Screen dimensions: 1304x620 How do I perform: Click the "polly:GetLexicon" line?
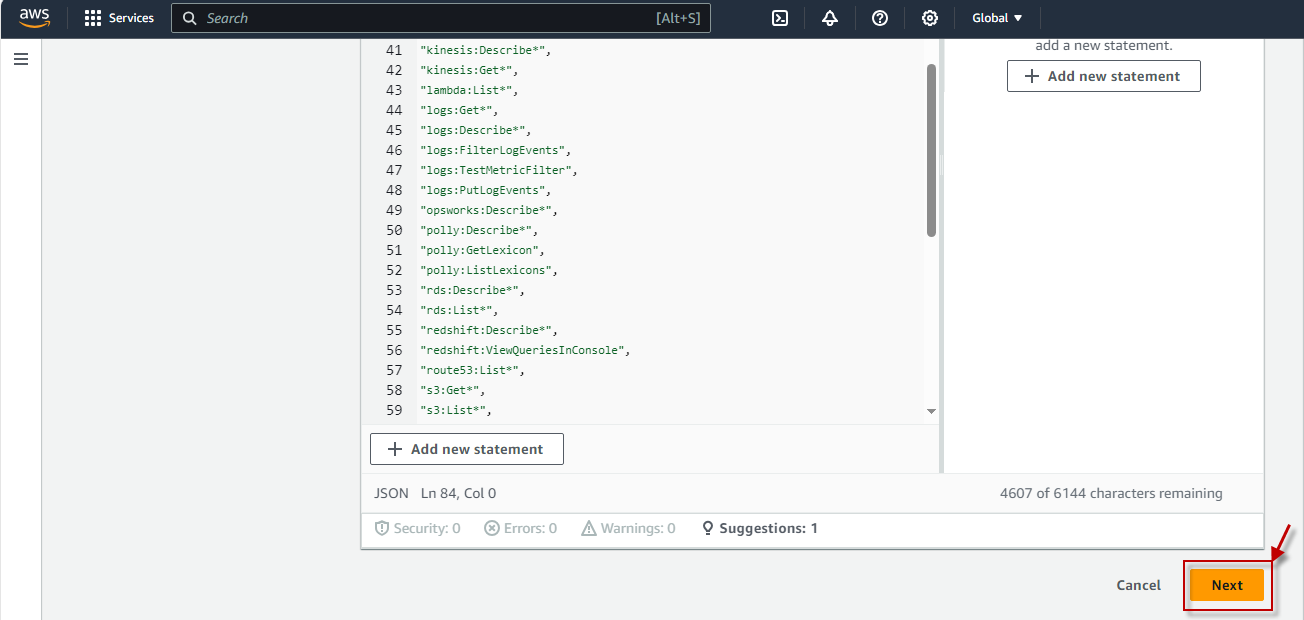click(x=483, y=250)
